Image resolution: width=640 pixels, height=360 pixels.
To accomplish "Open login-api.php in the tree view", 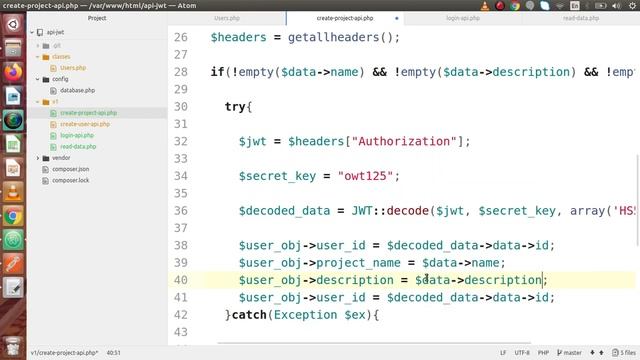I will [x=77, y=135].
